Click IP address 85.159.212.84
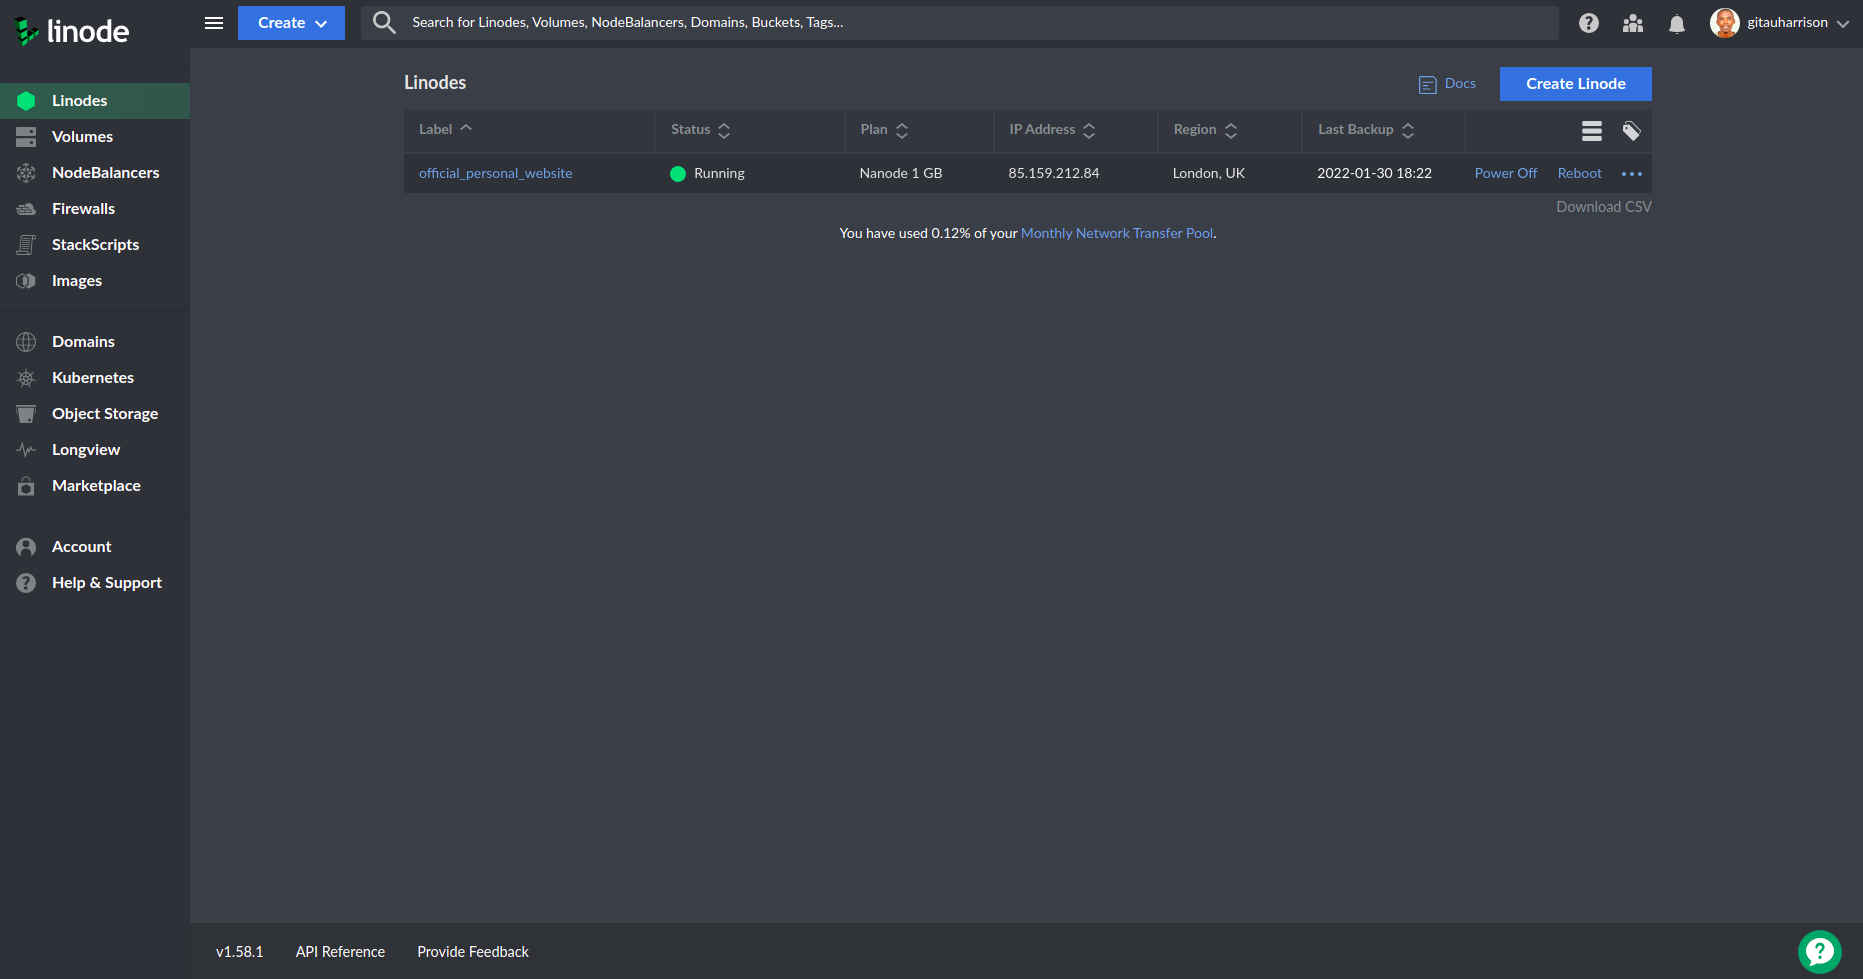This screenshot has height=979, width=1863. 1054,173
